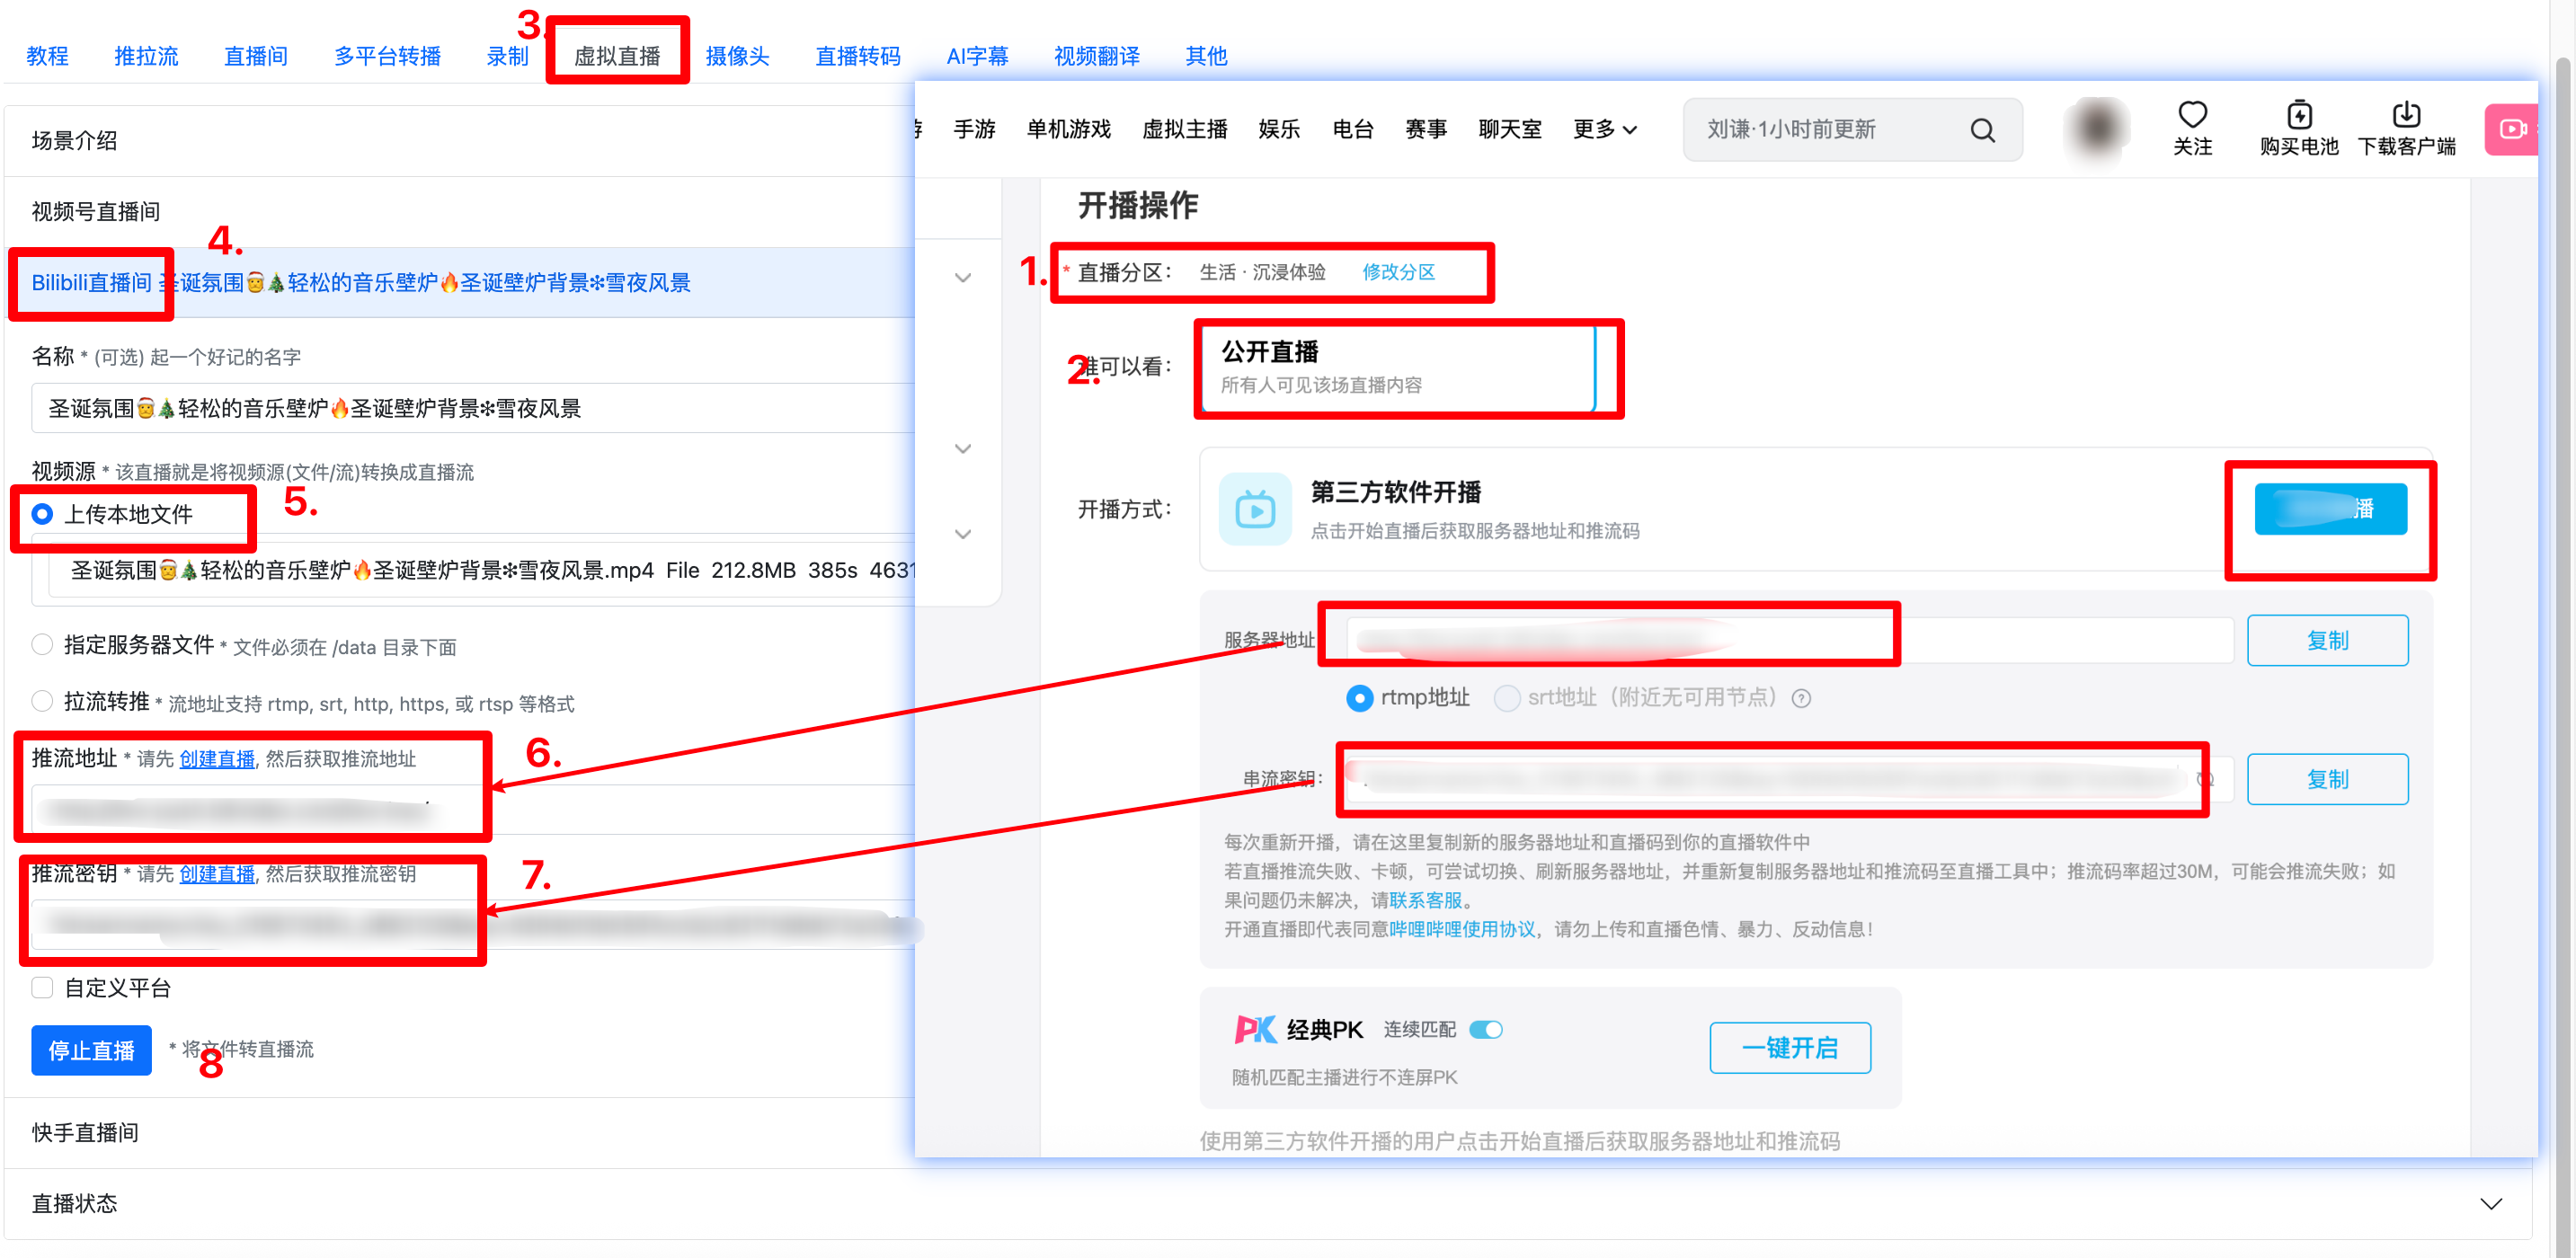
Task: Click the 关注 heart icon
Action: click(x=2194, y=115)
